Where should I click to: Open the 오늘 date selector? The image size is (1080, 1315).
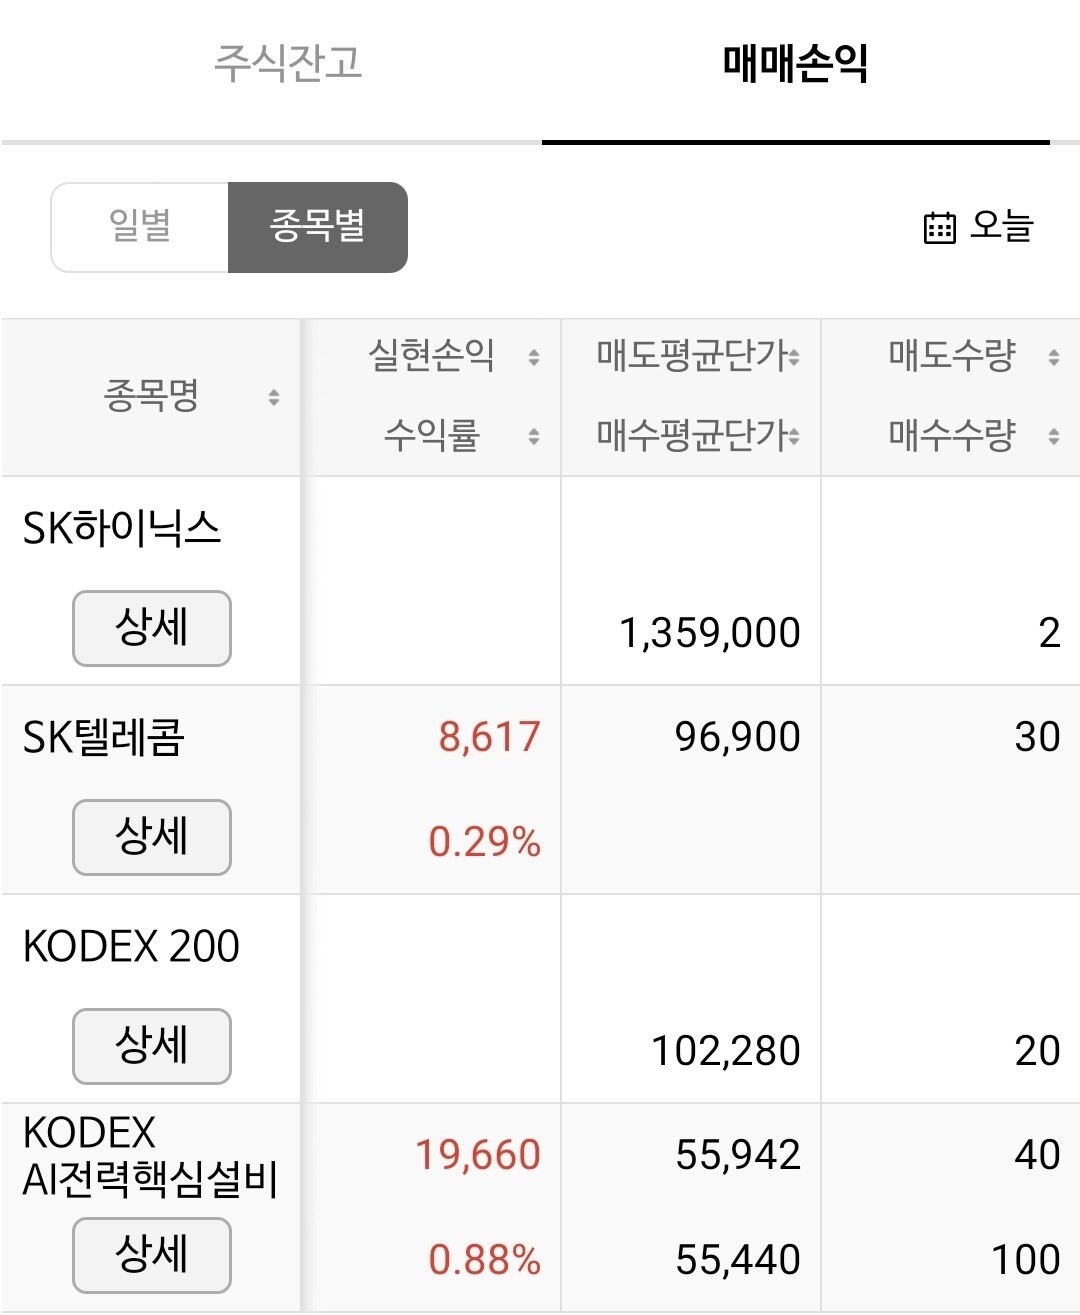click(978, 227)
